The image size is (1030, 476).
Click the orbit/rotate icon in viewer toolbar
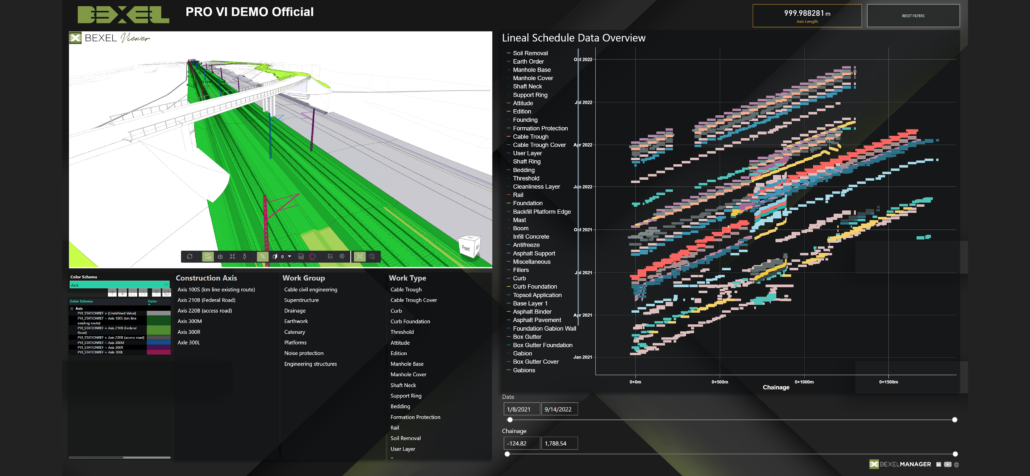189,256
